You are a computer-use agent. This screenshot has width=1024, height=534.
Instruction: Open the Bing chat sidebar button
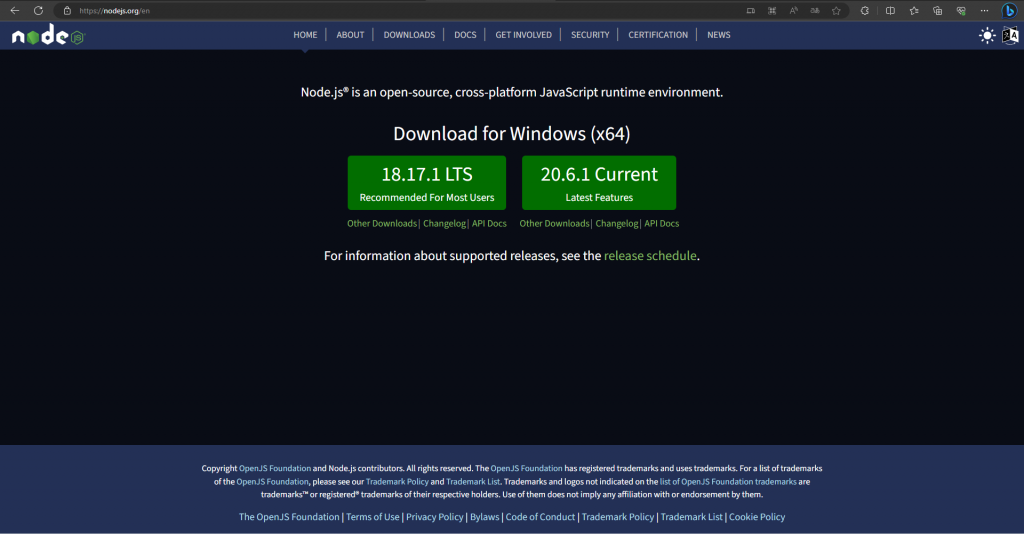tap(1009, 10)
